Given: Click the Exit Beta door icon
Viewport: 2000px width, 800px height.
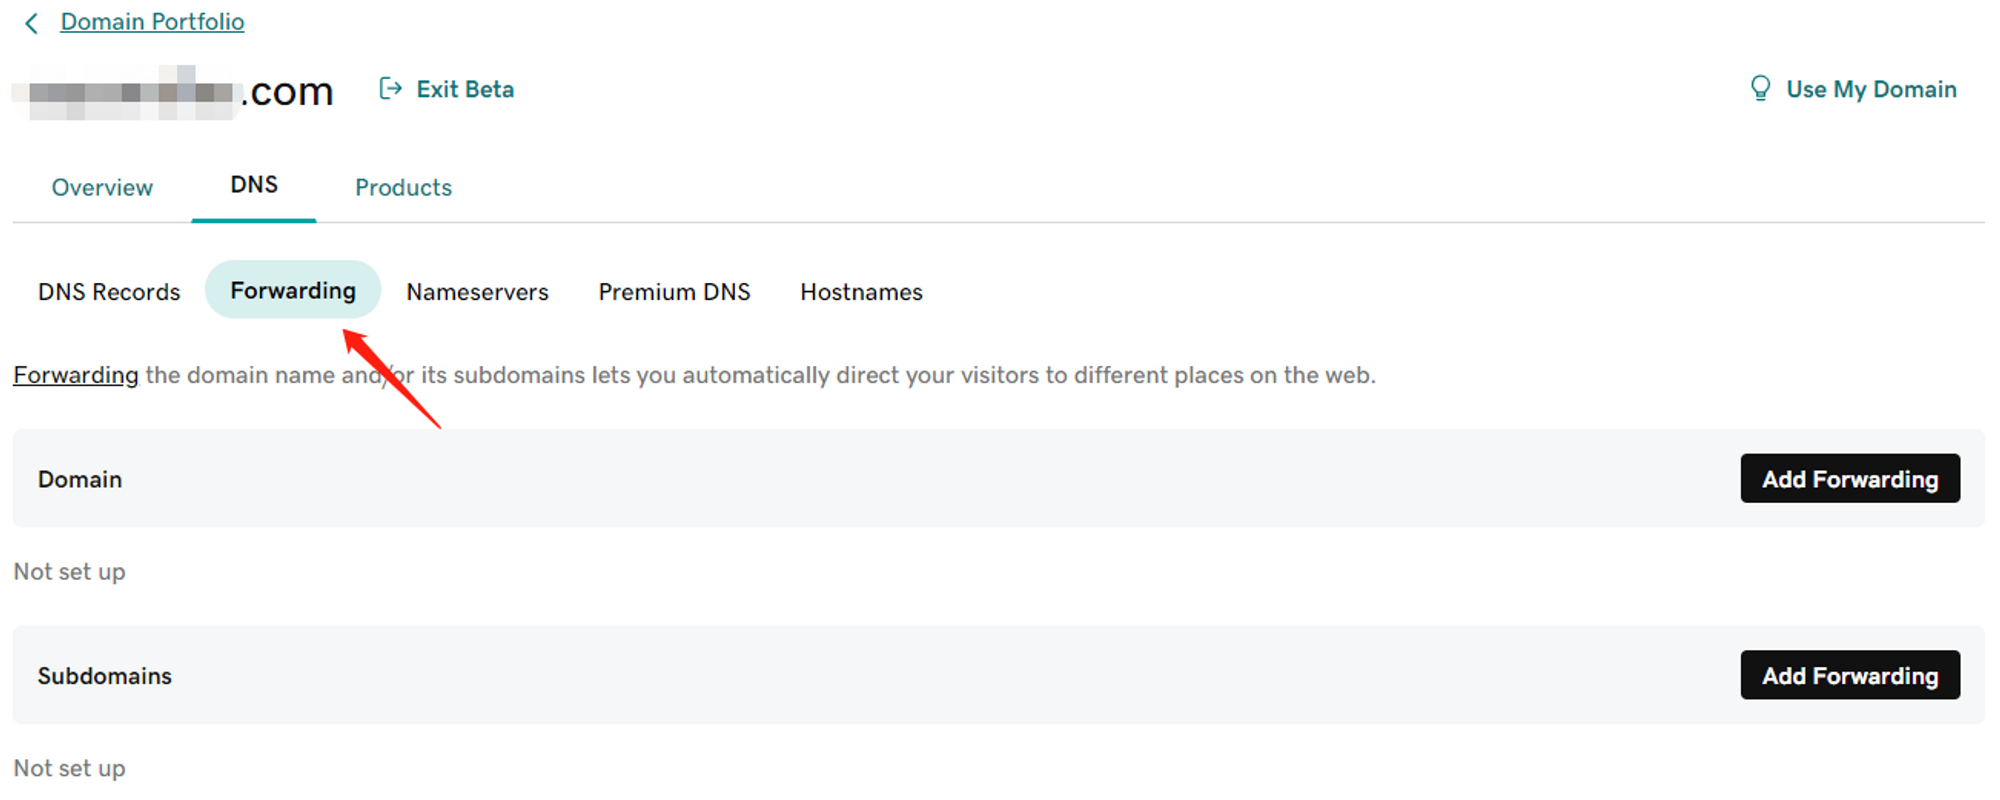Looking at the screenshot, I should pos(390,89).
